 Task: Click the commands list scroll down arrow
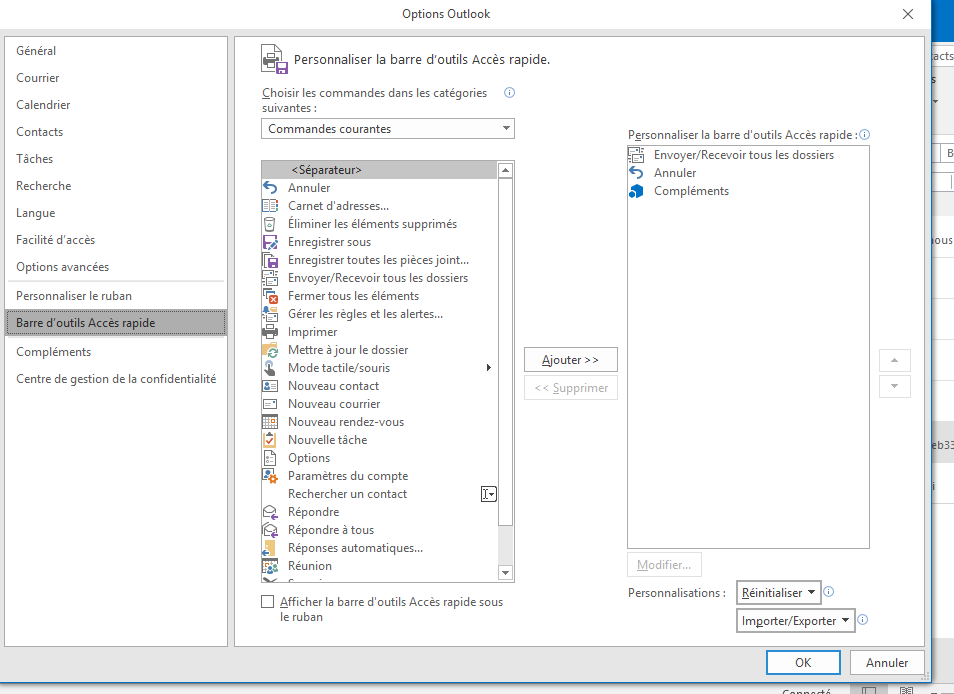[506, 572]
